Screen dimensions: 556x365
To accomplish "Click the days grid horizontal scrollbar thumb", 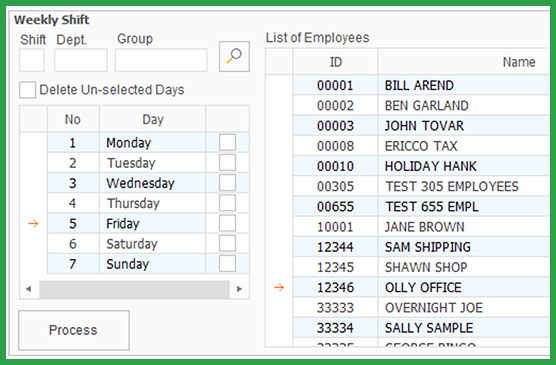I will 134,289.
